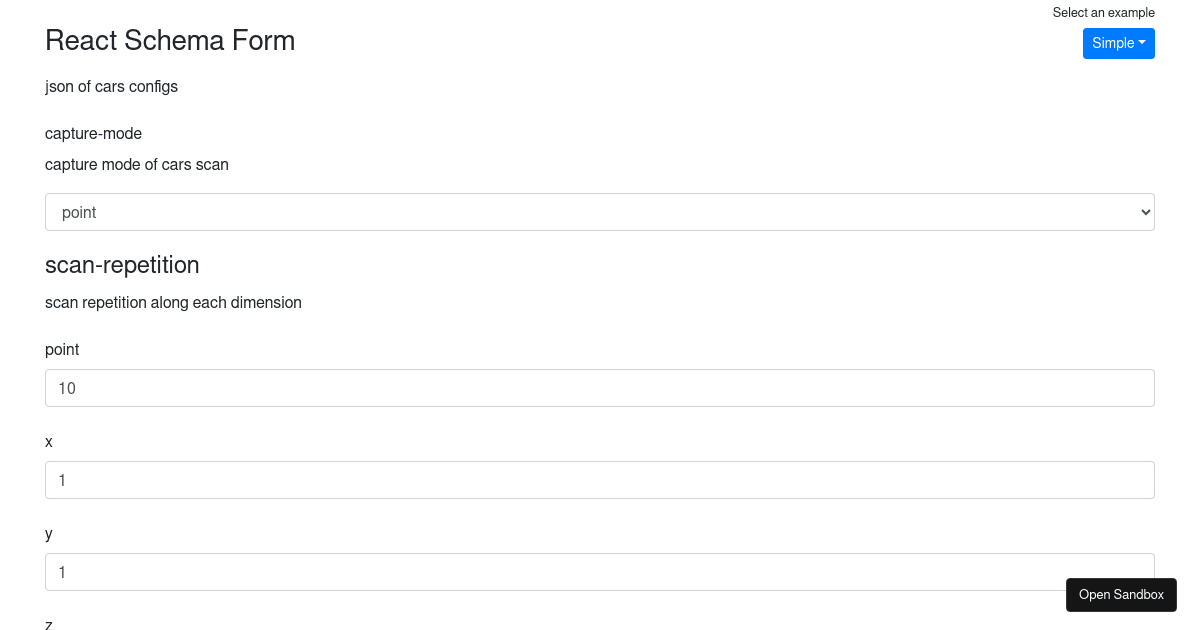The height and width of the screenshot is (630, 1200).
Task: Open the Simple example dropdown
Action: coord(1118,43)
